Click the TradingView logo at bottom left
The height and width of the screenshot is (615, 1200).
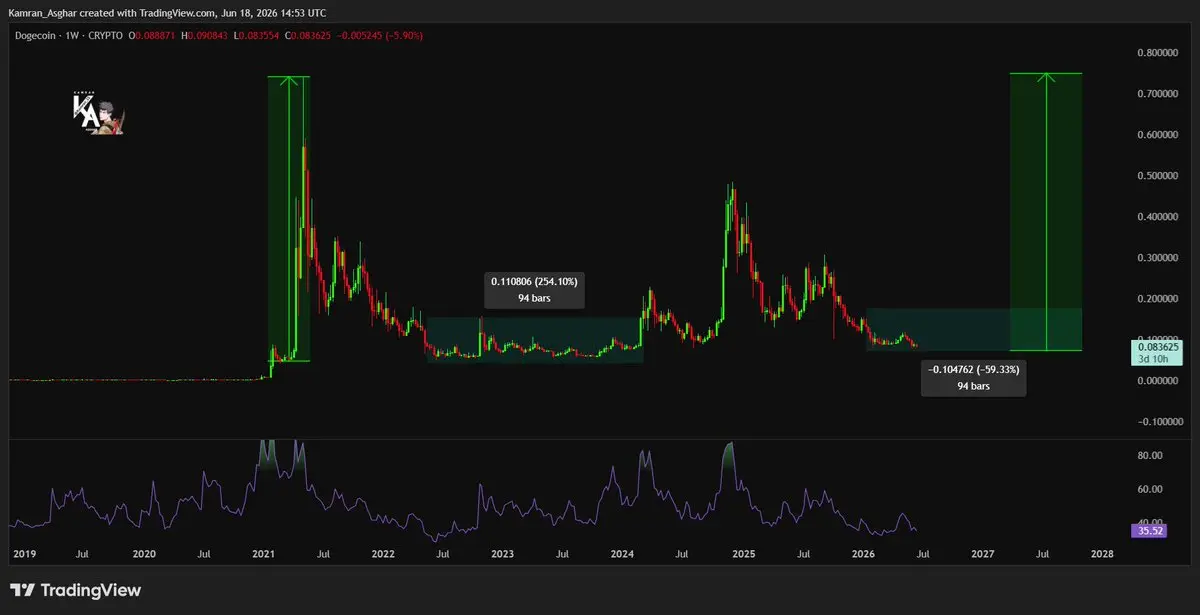76,590
